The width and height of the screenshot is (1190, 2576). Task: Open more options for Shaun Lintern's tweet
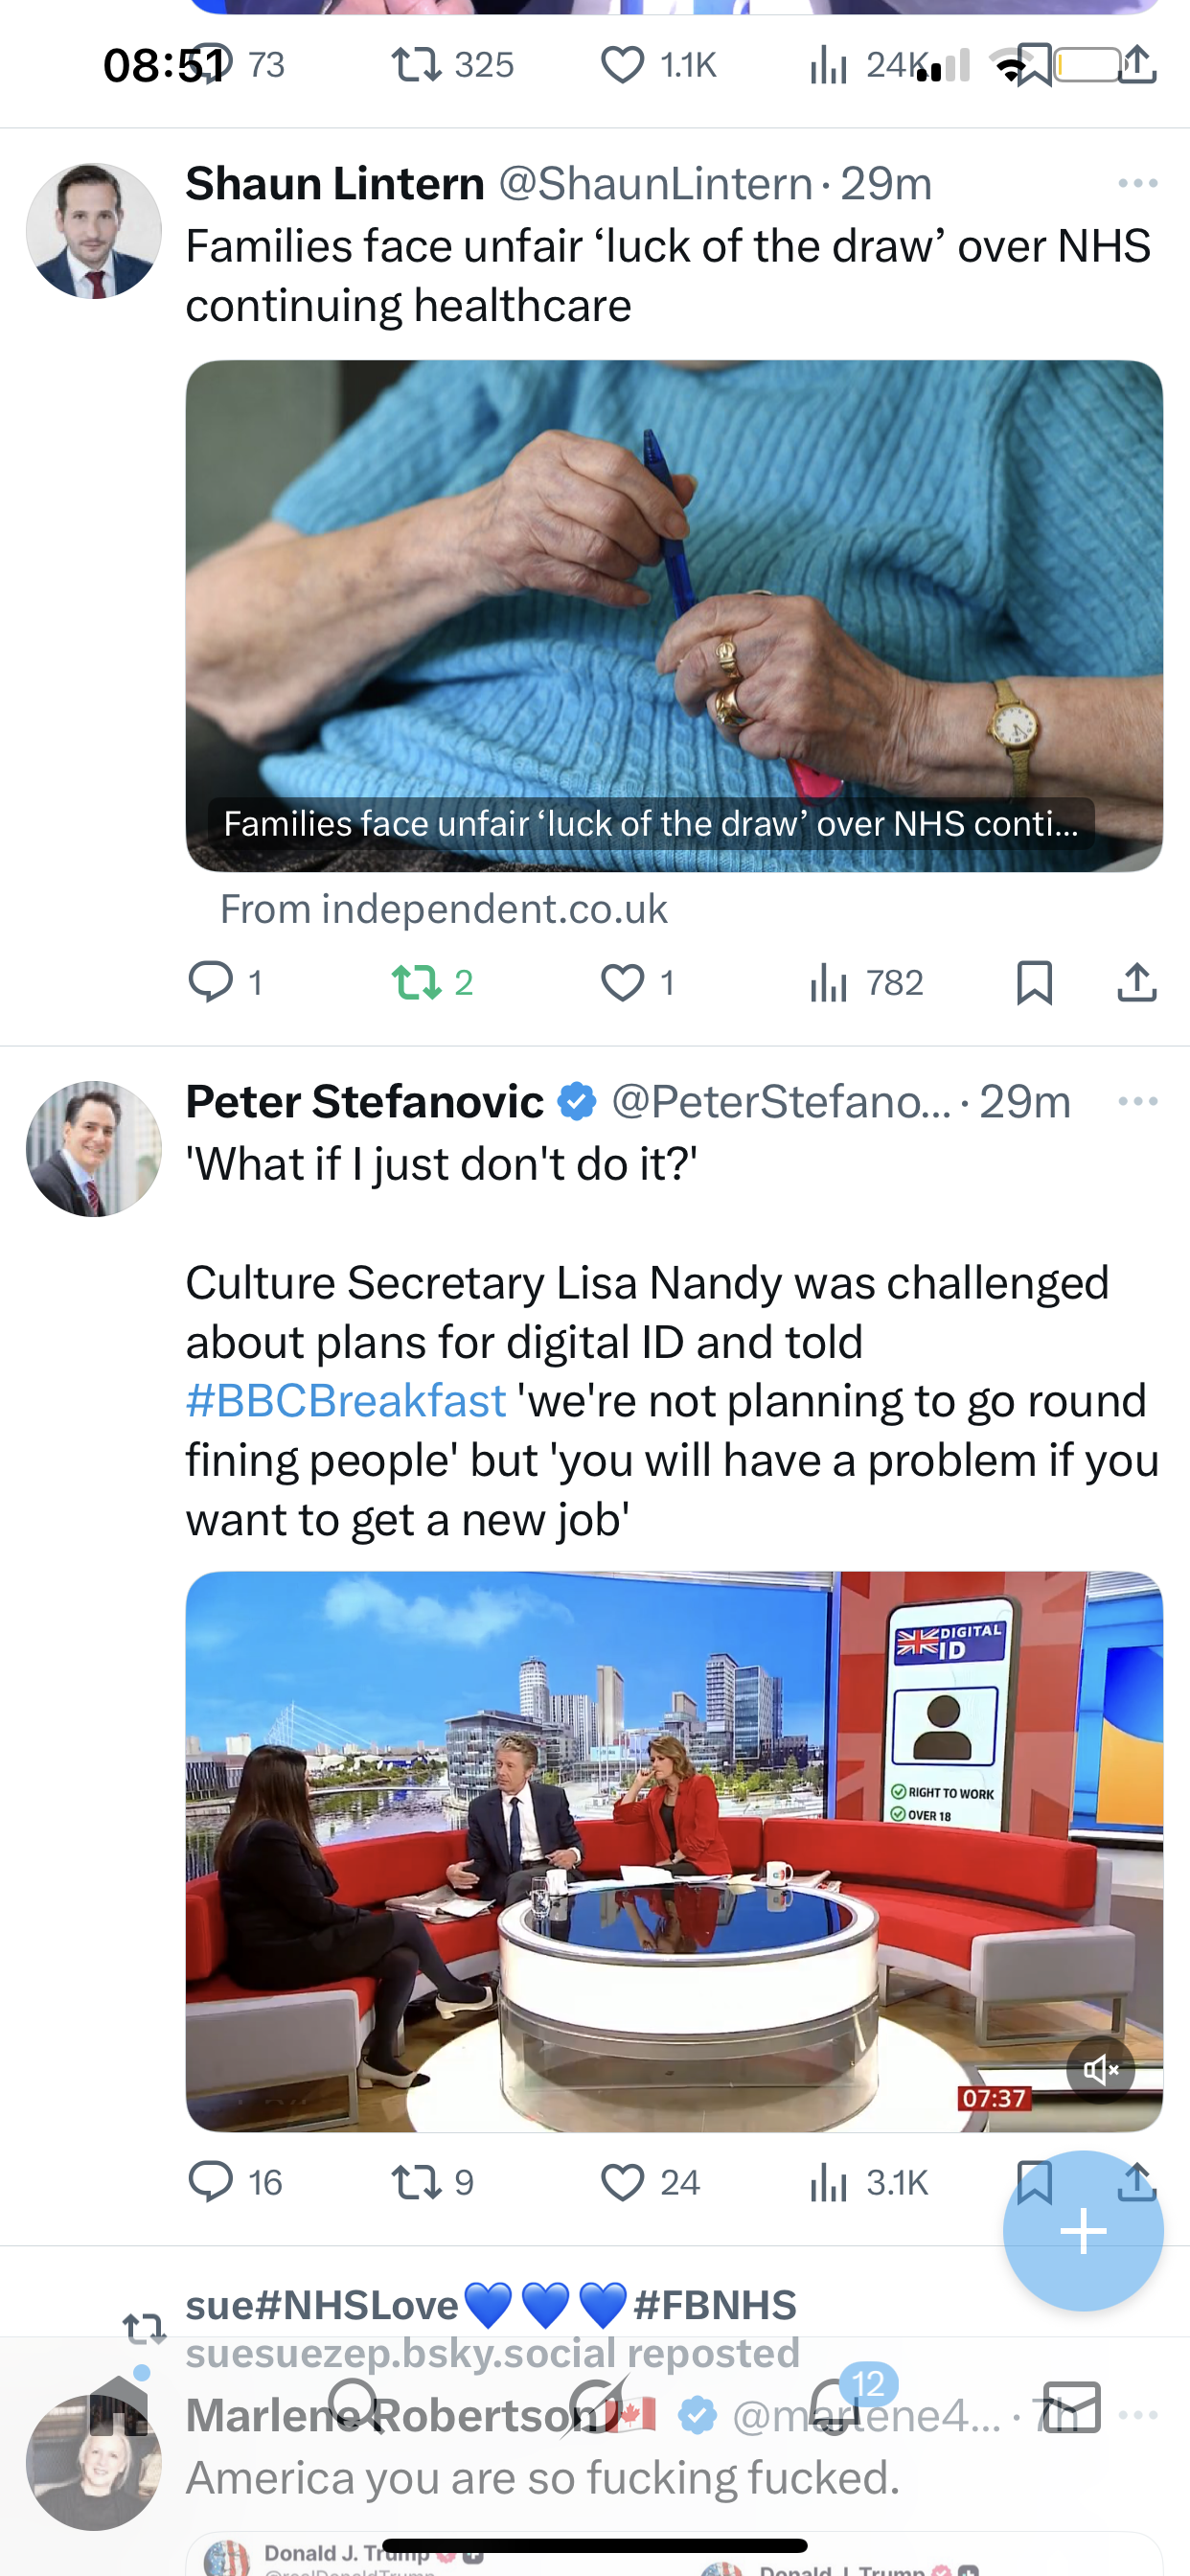click(1137, 183)
